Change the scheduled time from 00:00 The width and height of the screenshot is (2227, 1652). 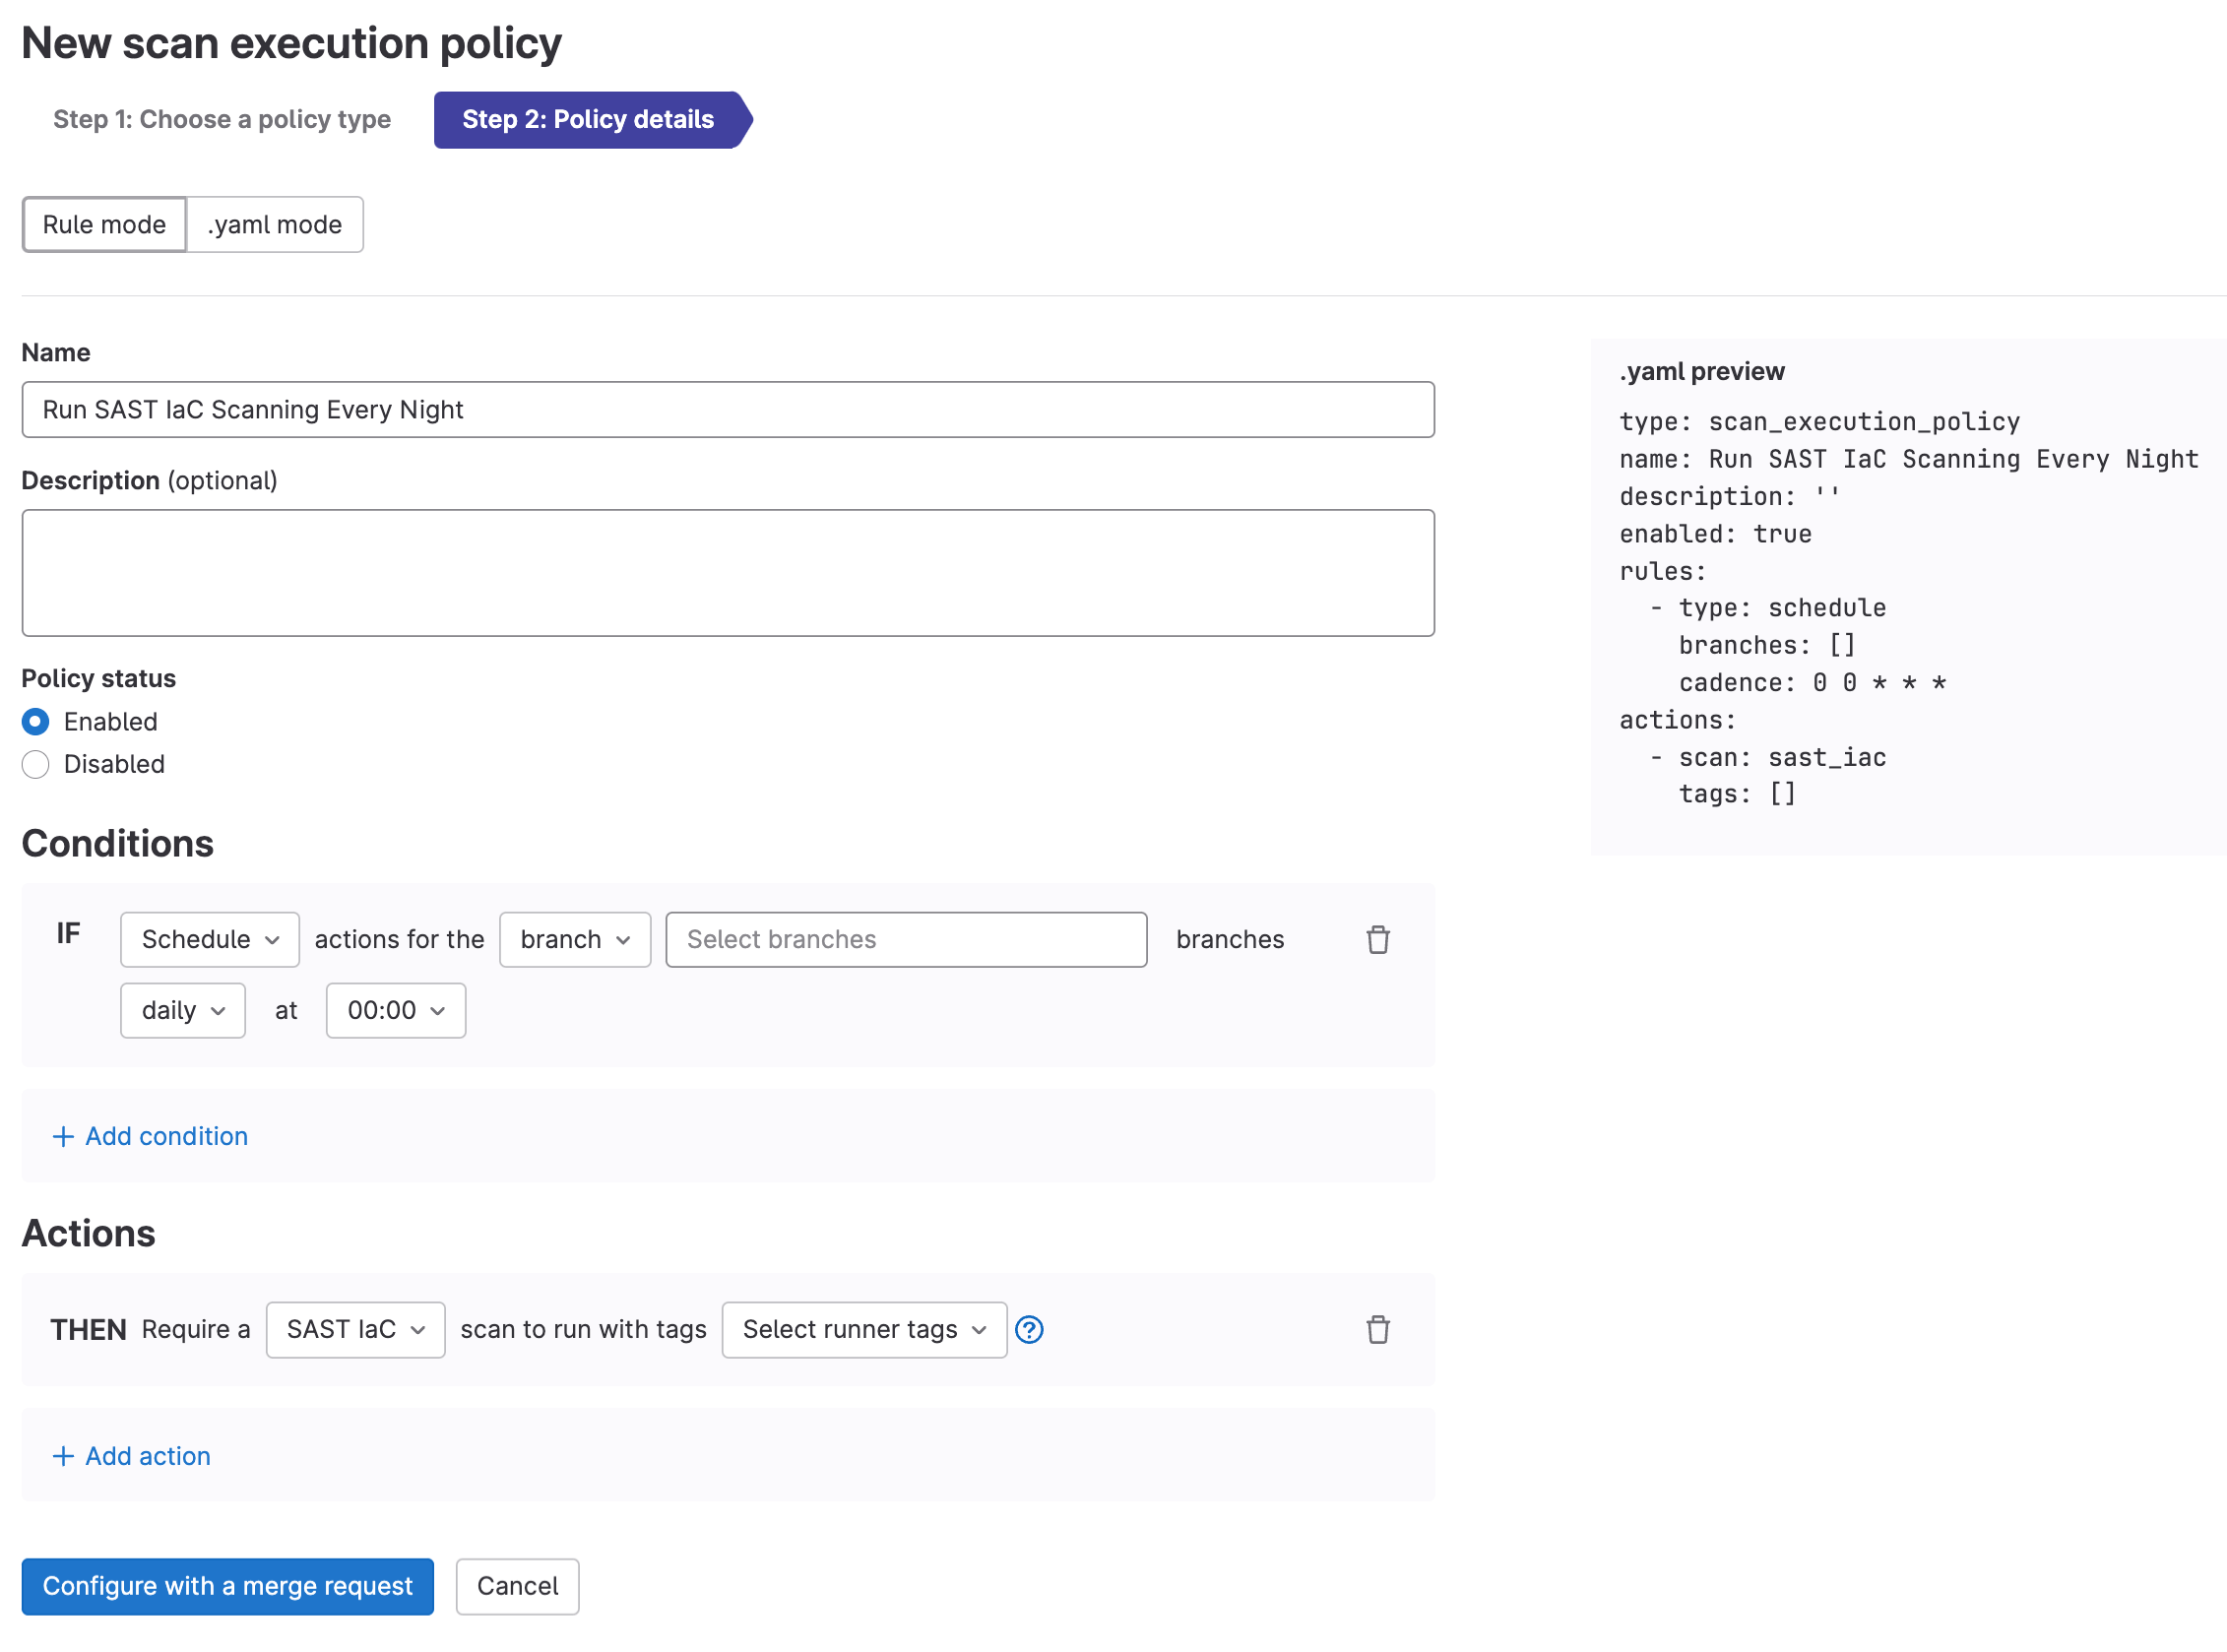(395, 1010)
